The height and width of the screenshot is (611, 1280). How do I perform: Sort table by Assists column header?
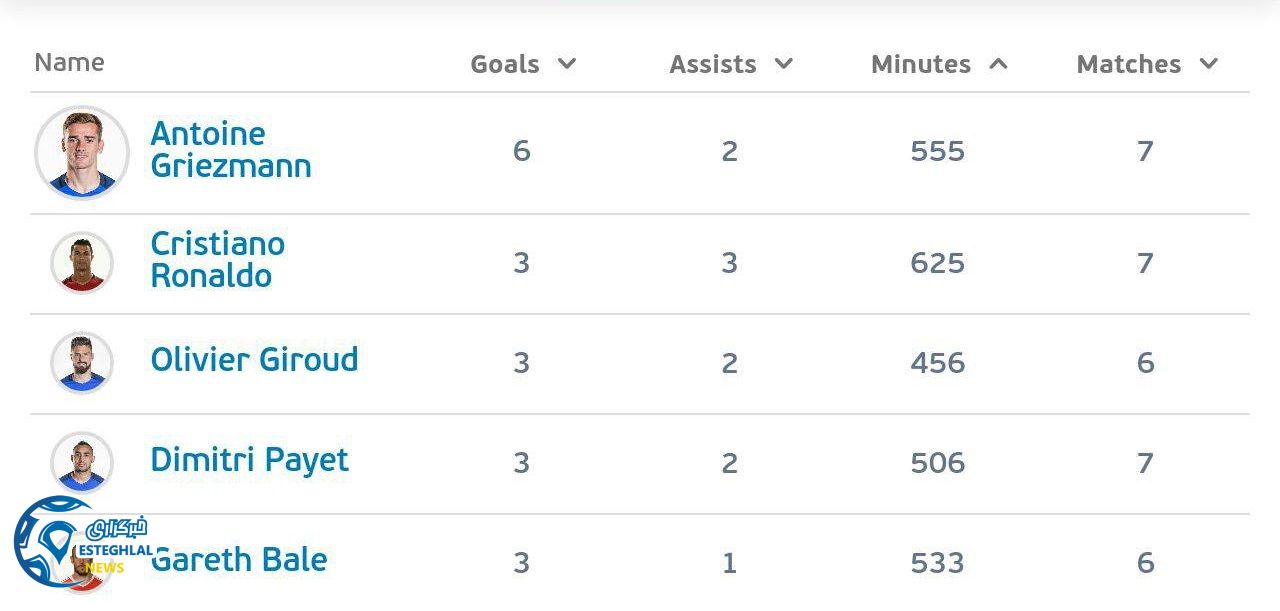tap(713, 64)
